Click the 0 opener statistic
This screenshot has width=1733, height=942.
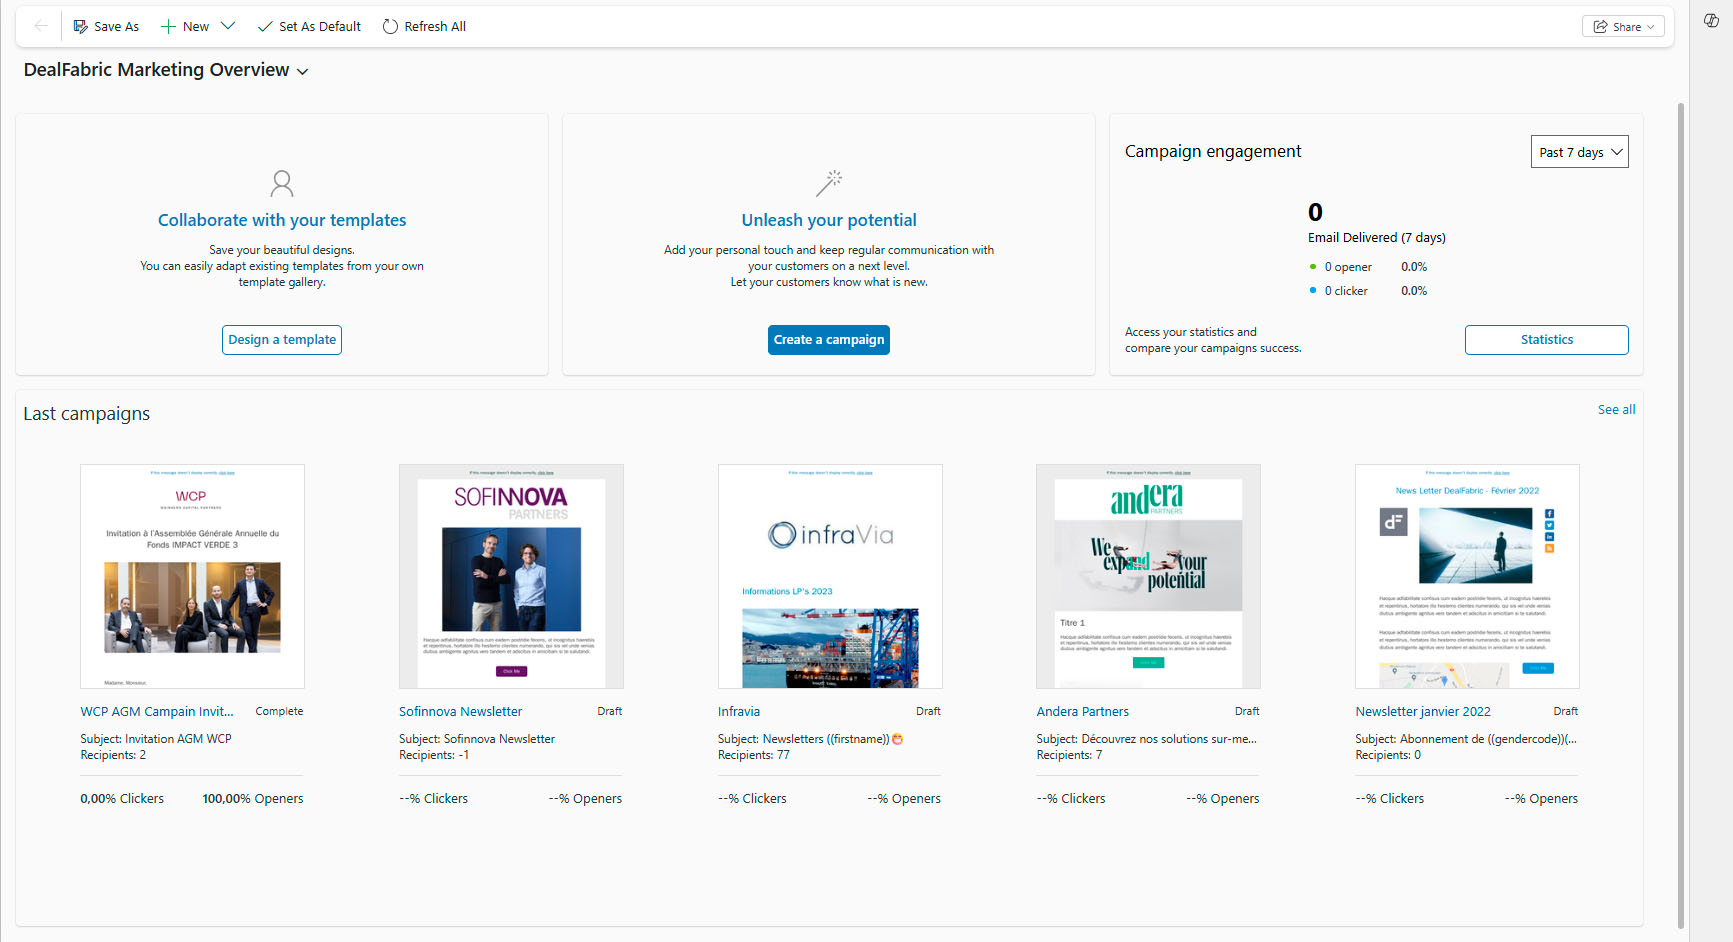(x=1348, y=267)
